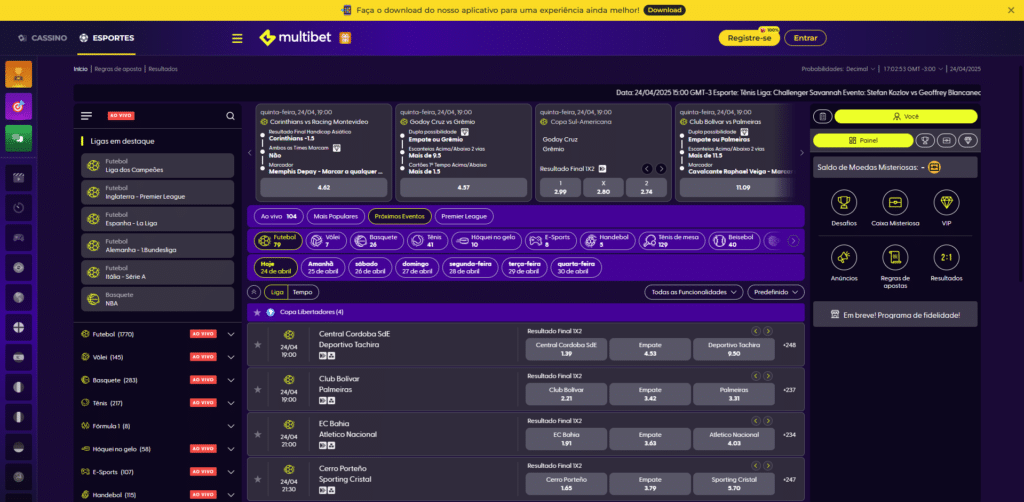Open the orange trophy sidebar icon
The height and width of the screenshot is (502, 1024).
[x=18, y=74]
